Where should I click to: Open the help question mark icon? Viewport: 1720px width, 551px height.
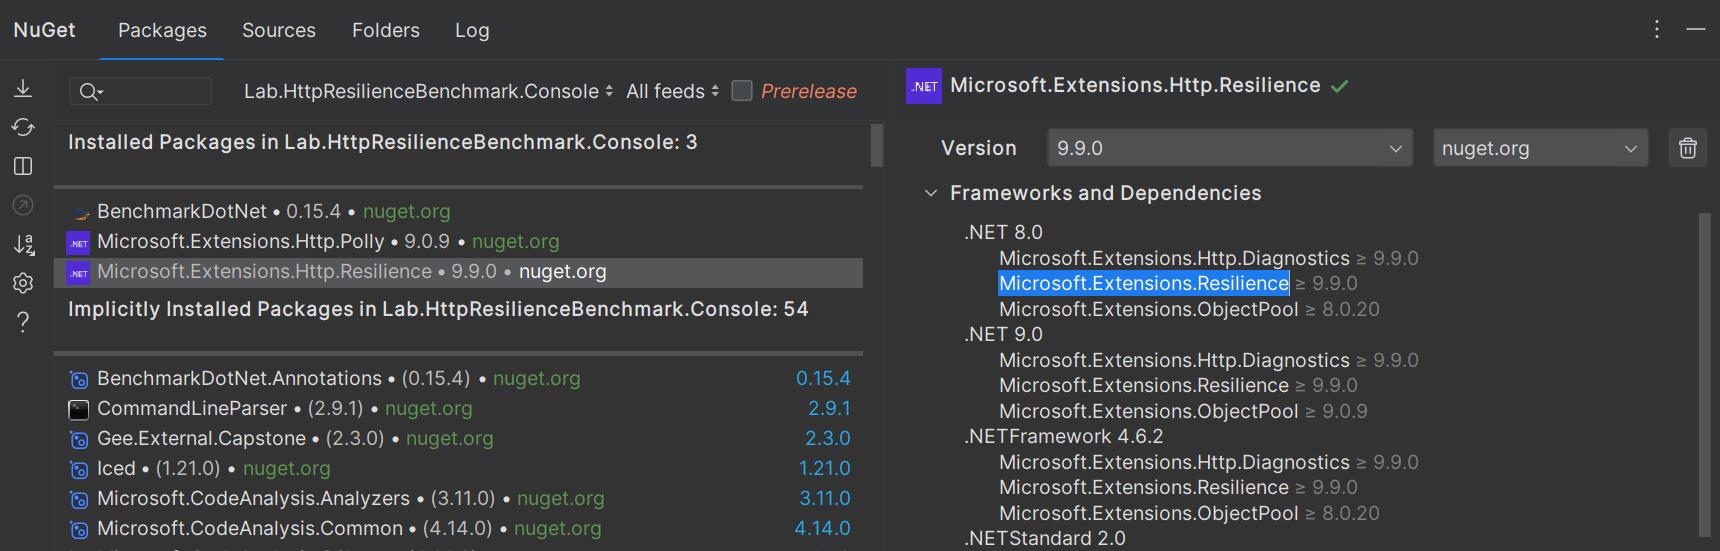23,322
